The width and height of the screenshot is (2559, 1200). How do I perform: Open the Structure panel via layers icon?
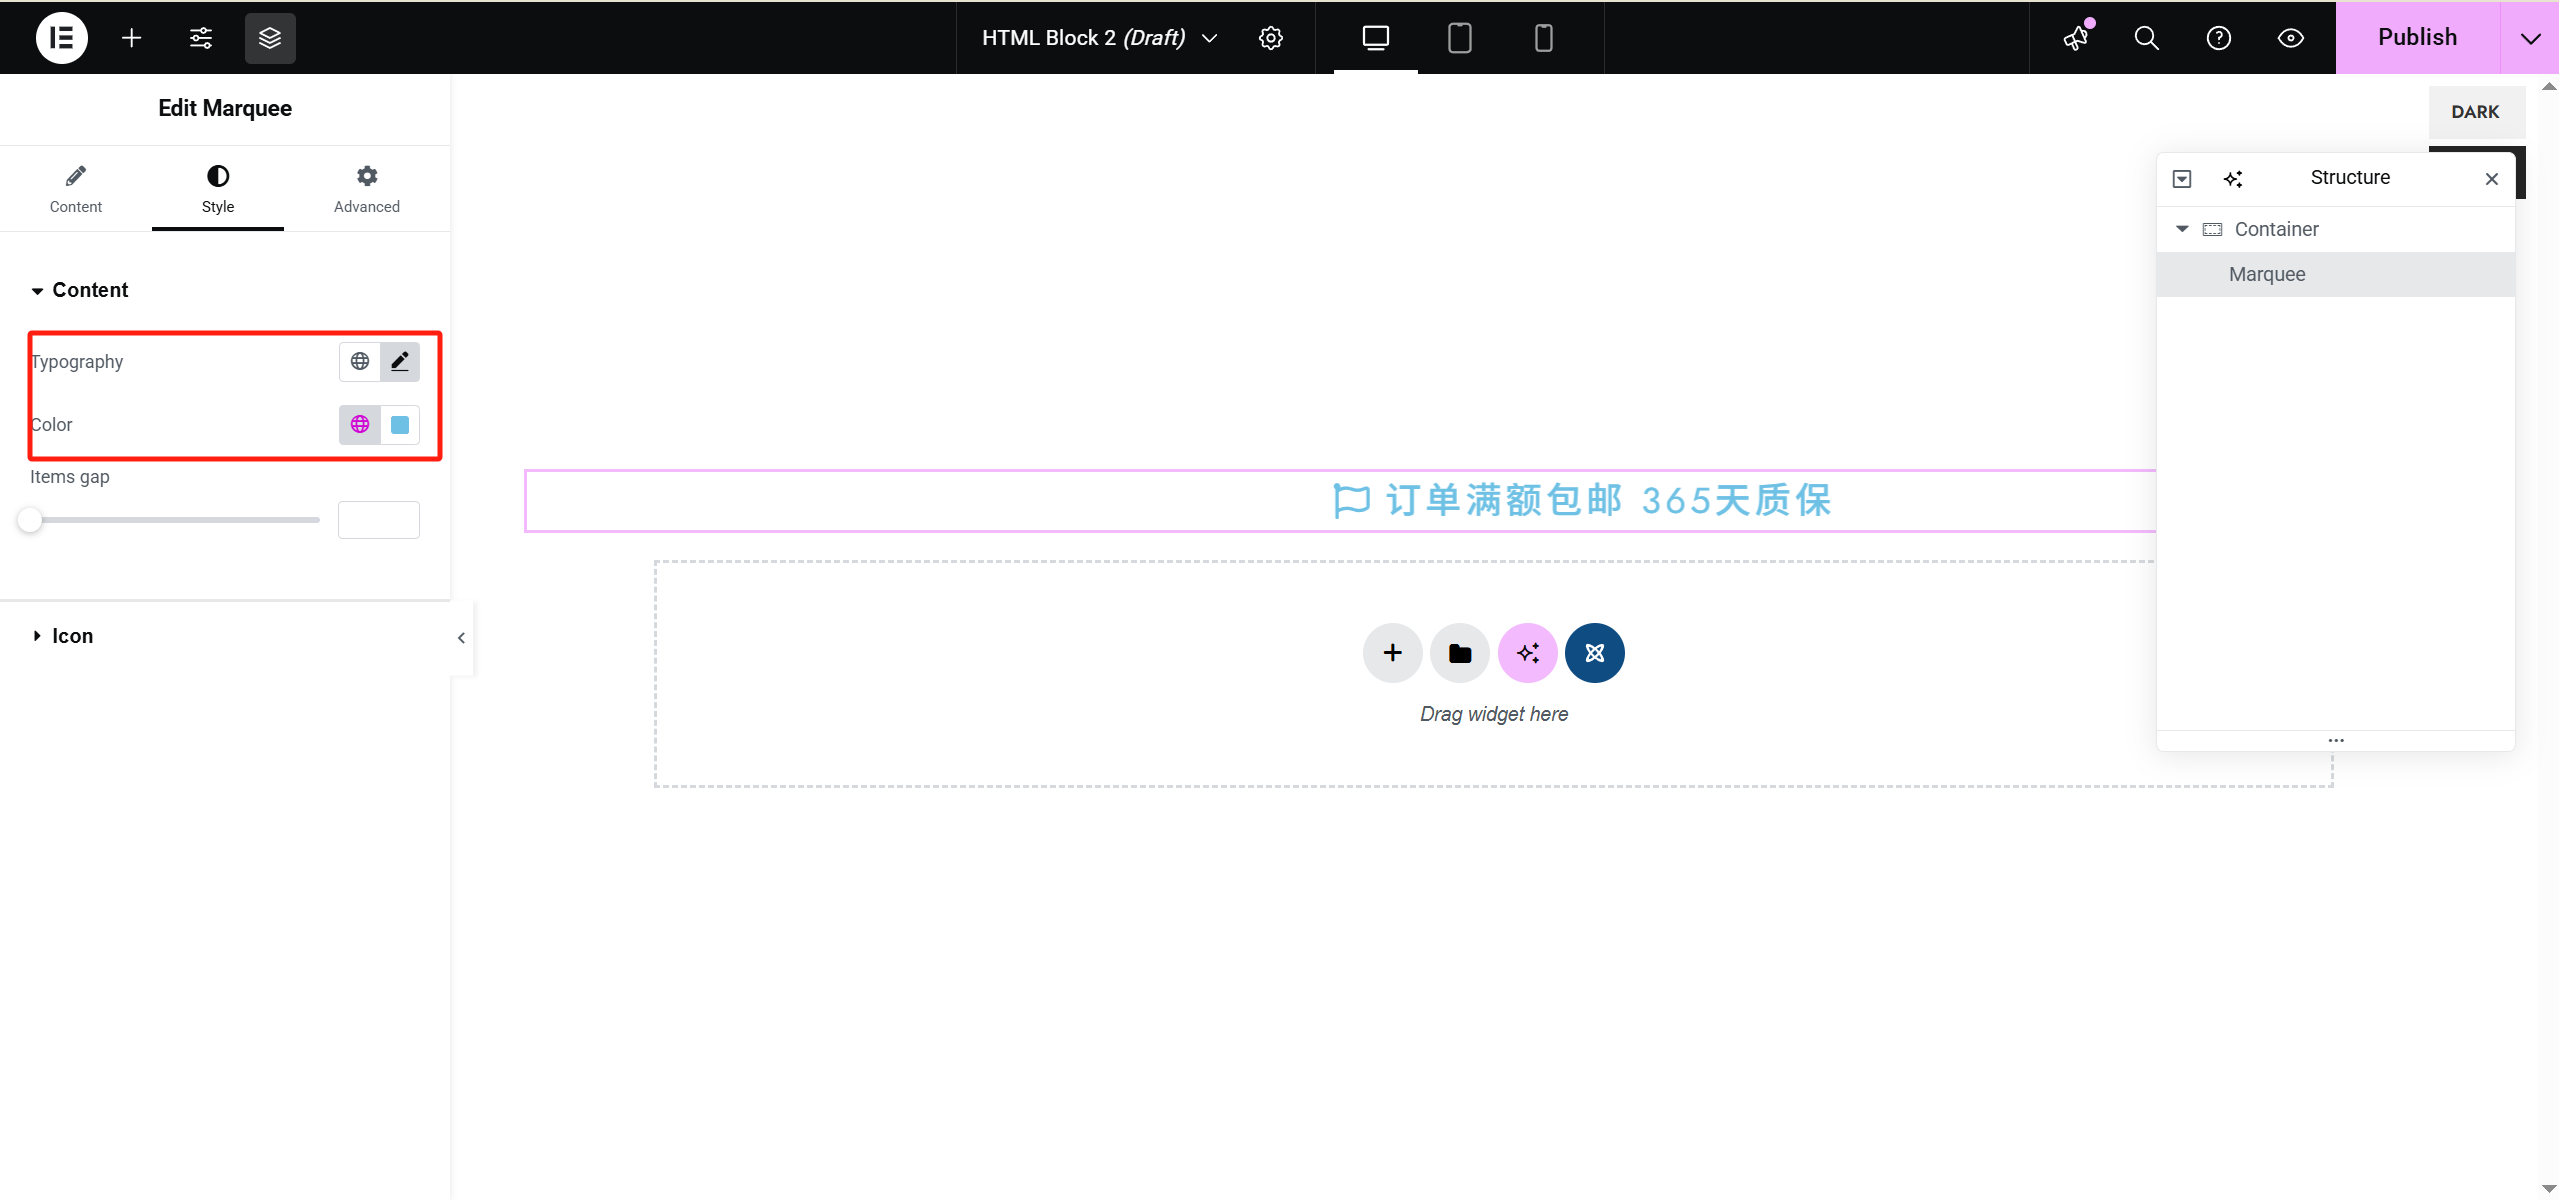pyautogui.click(x=268, y=37)
